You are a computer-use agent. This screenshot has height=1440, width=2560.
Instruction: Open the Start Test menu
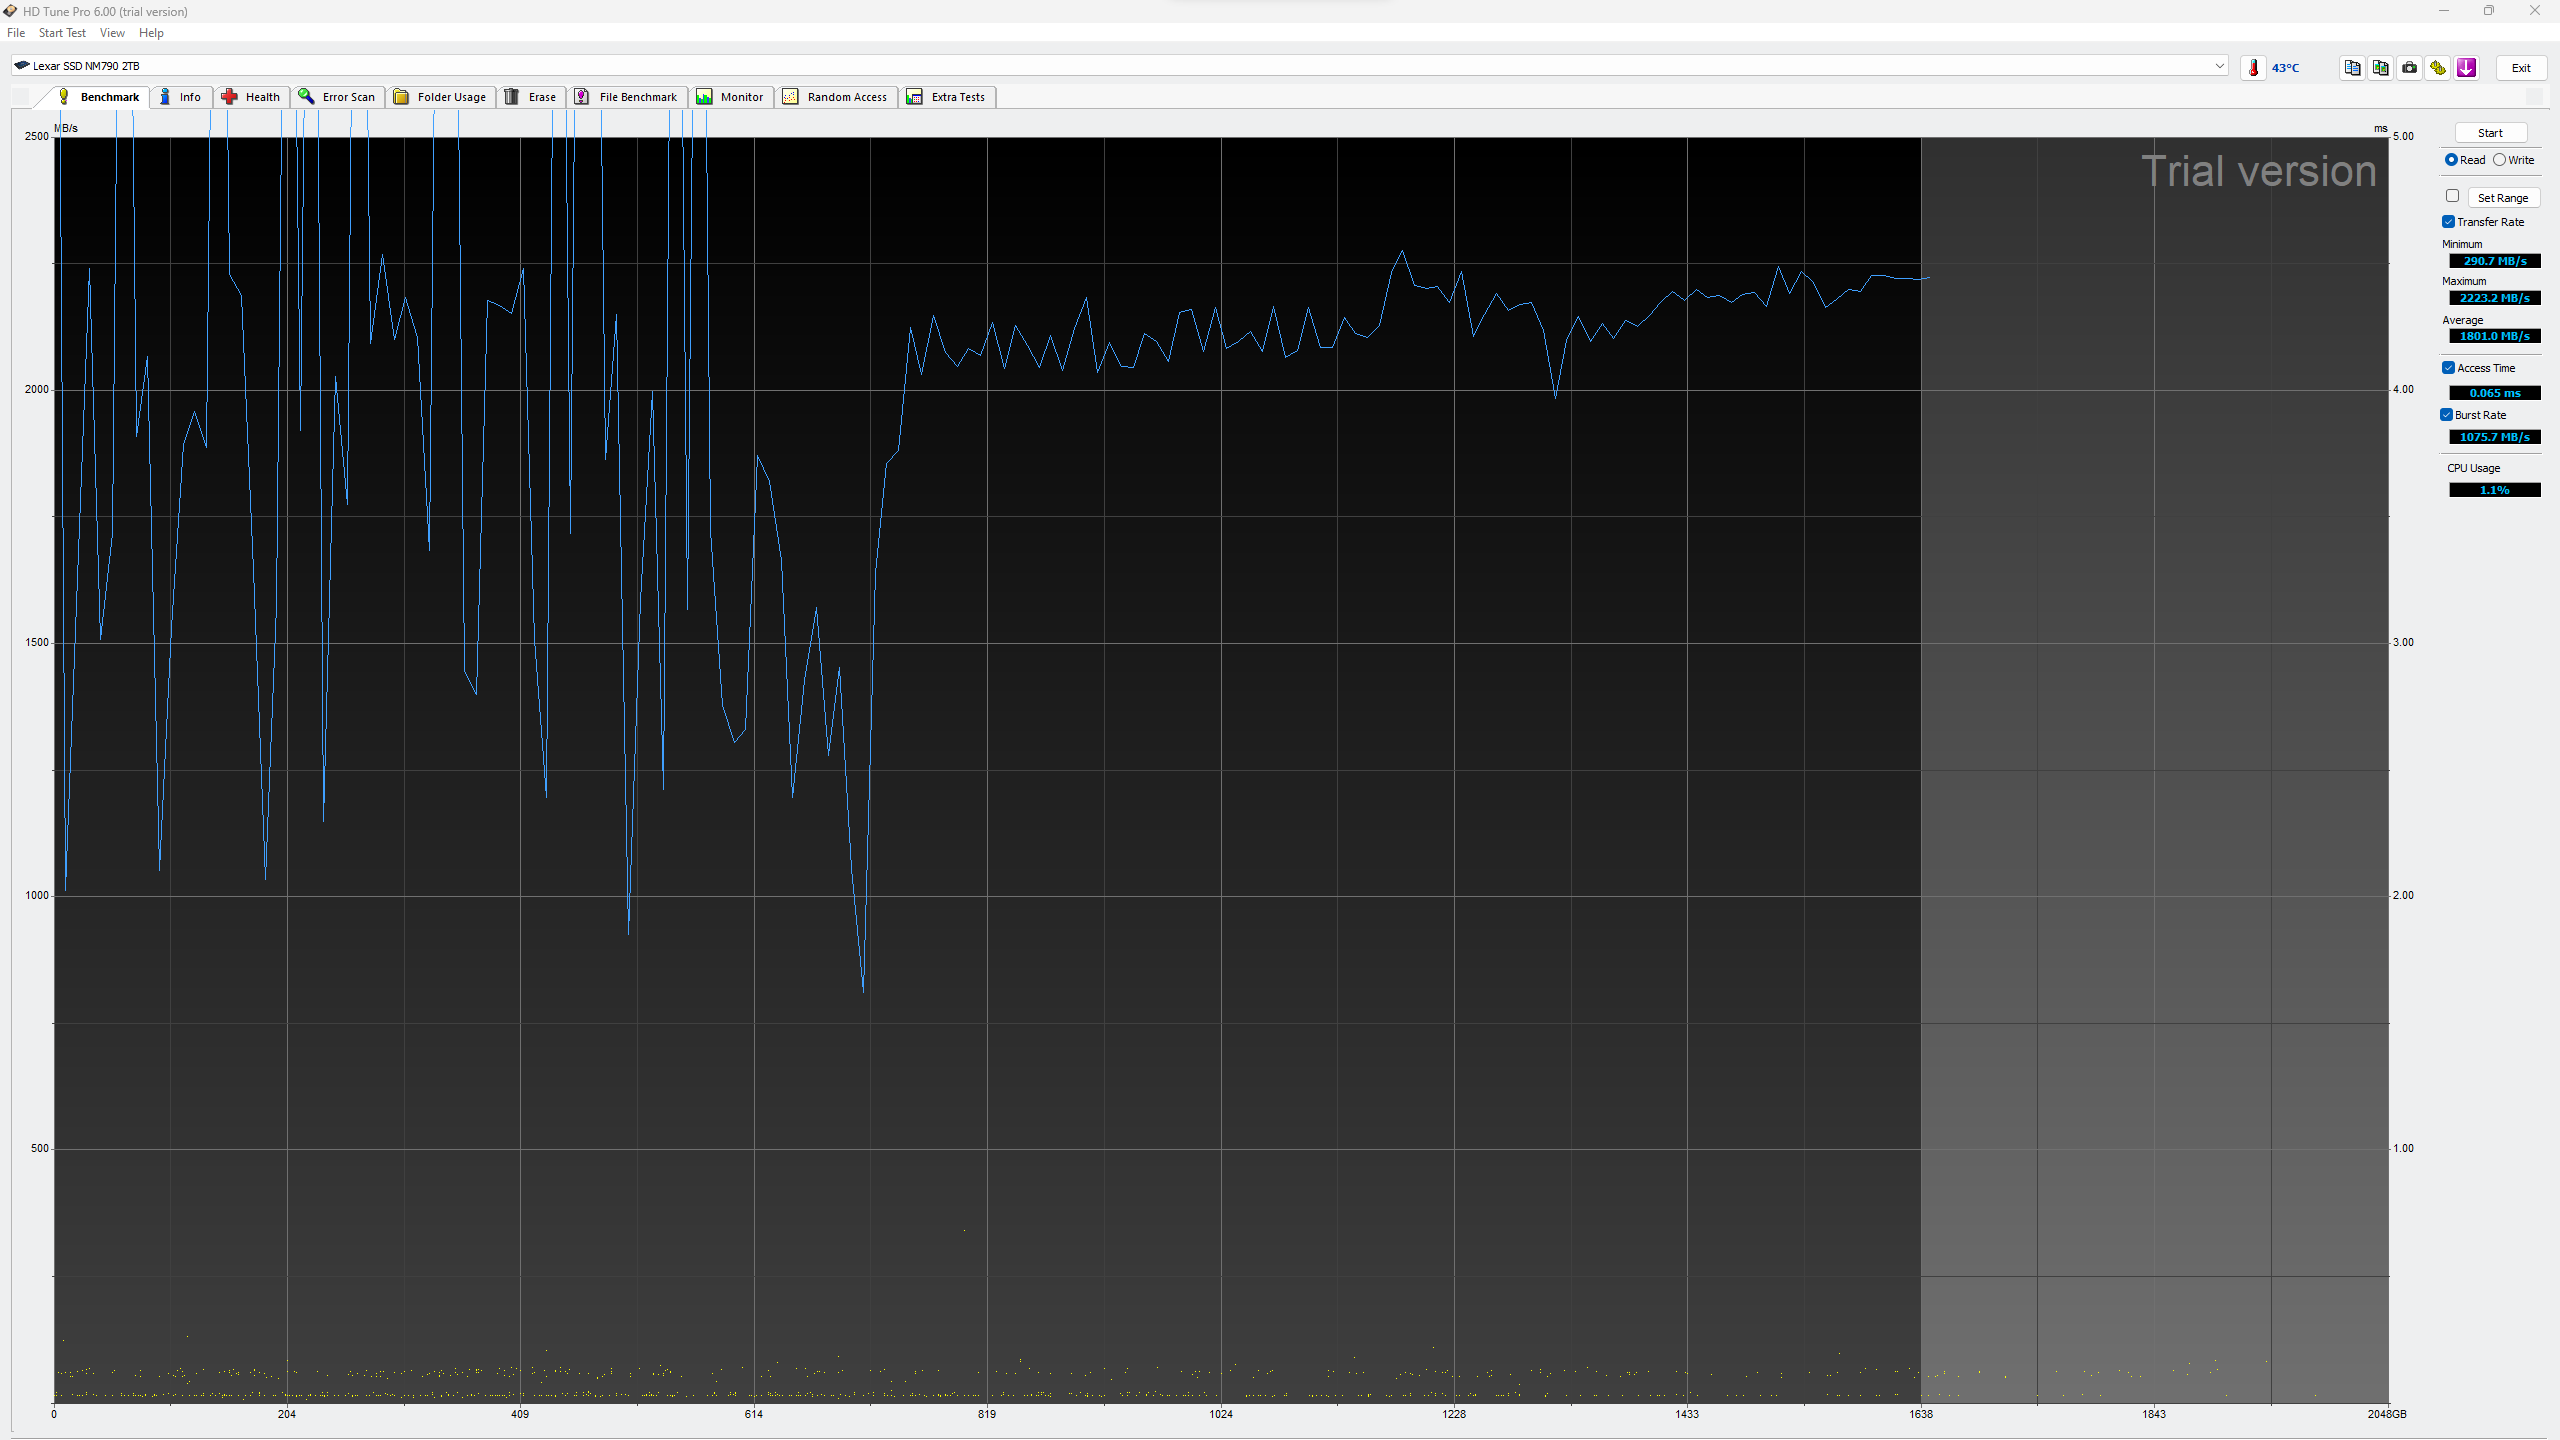[x=62, y=33]
